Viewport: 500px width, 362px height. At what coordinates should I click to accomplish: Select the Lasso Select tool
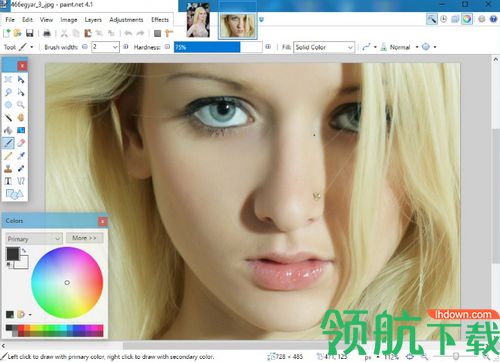click(x=8, y=92)
